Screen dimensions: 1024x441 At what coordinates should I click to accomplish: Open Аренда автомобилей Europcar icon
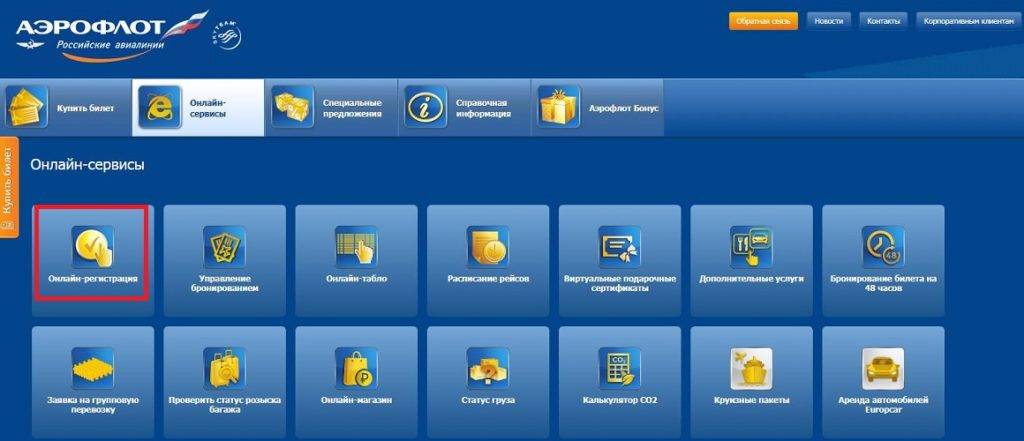(x=883, y=368)
